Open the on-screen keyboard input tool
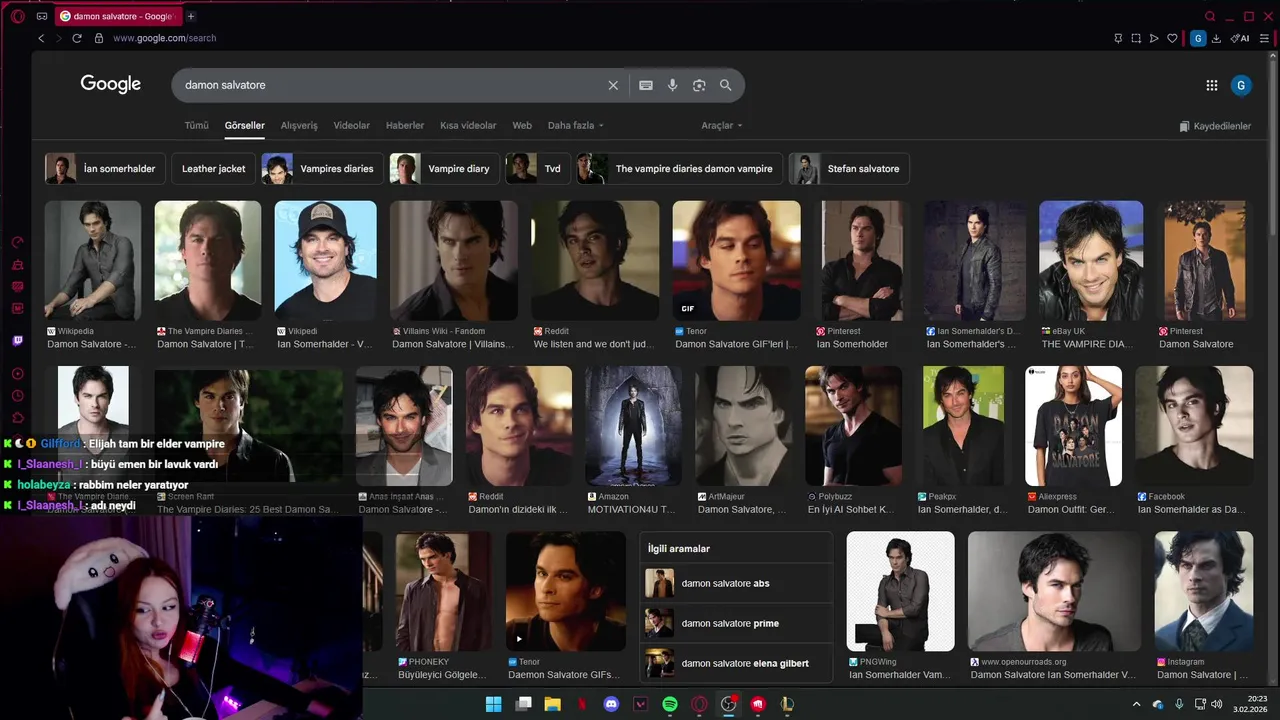Viewport: 1280px width, 720px height. (x=646, y=85)
